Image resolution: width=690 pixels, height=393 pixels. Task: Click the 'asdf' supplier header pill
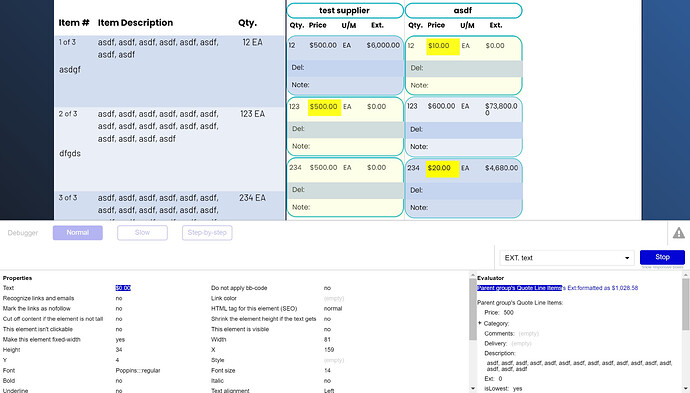coord(463,11)
